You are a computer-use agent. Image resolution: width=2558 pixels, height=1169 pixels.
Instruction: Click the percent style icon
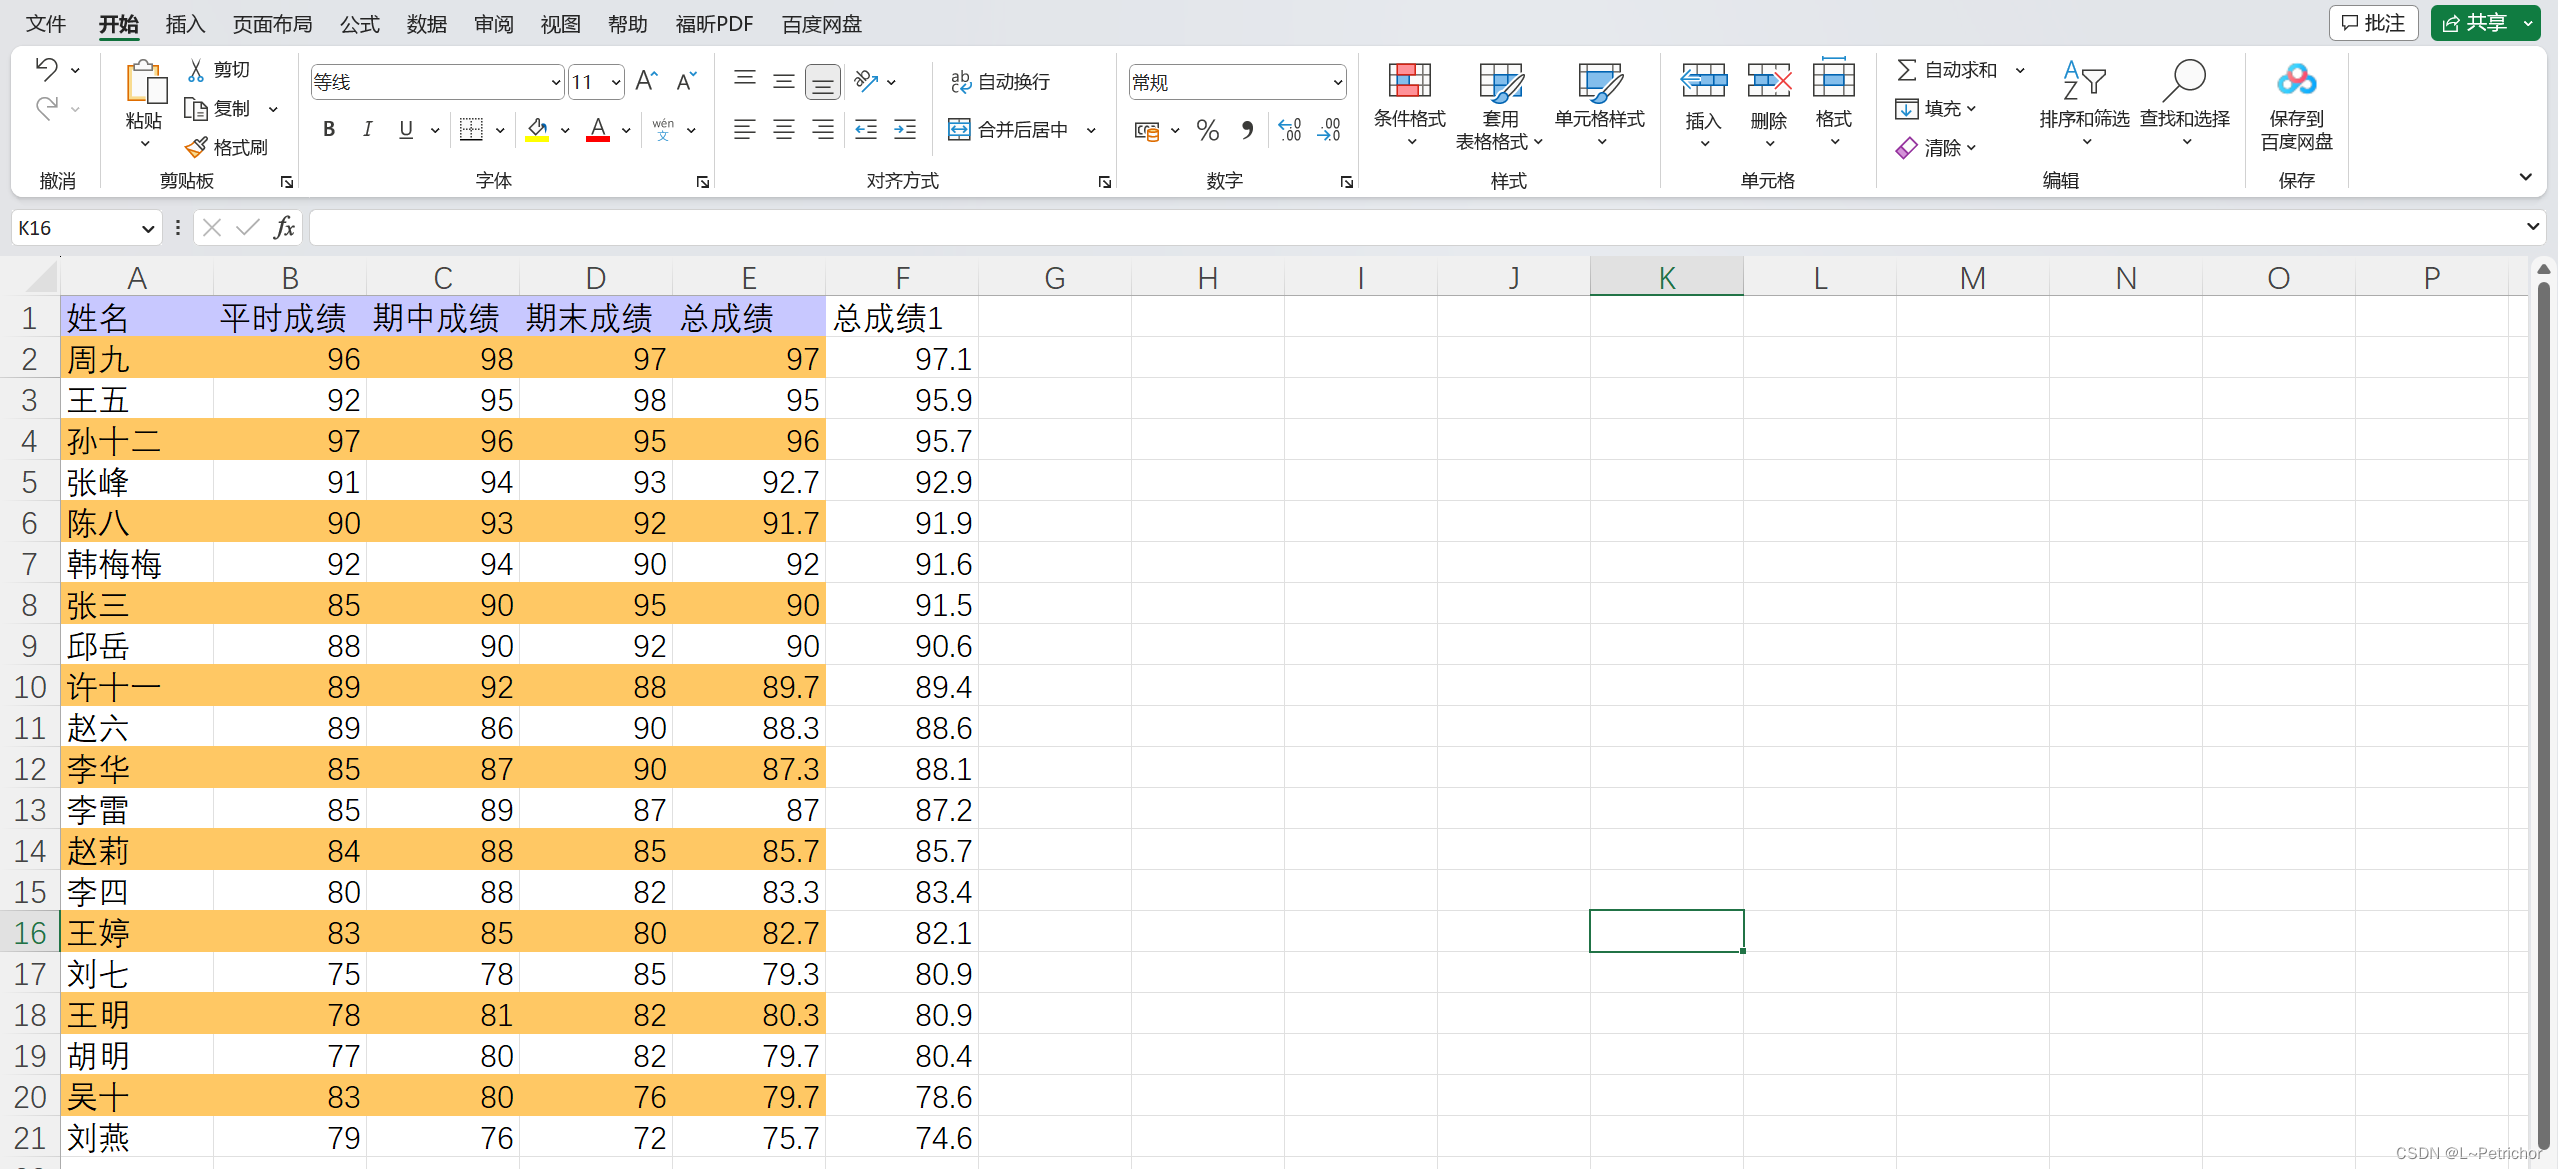[x=1208, y=130]
